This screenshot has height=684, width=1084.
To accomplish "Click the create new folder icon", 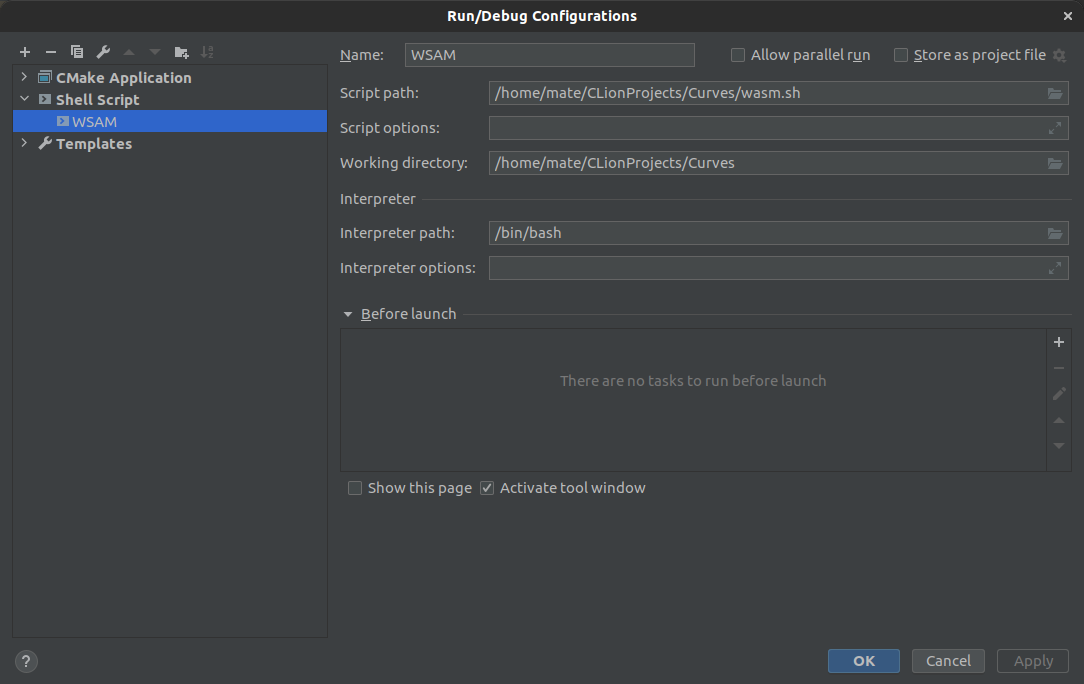I will click(181, 52).
